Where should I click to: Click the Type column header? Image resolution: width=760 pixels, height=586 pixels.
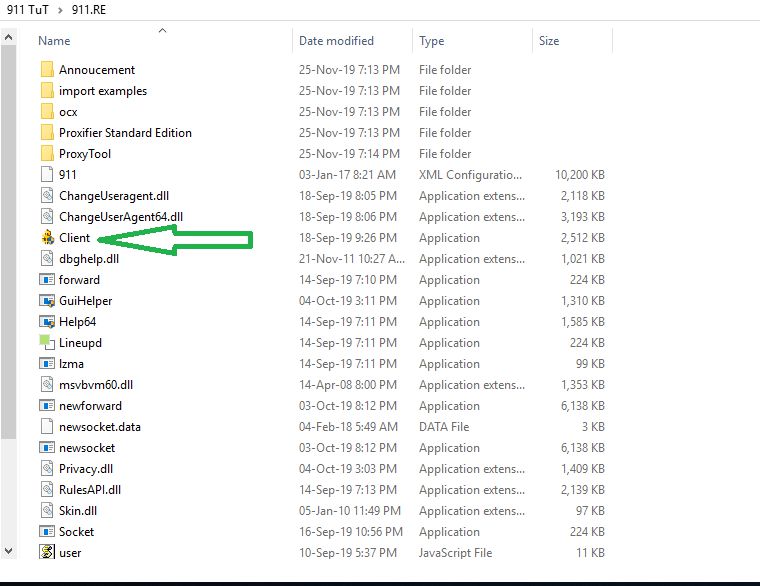(432, 41)
